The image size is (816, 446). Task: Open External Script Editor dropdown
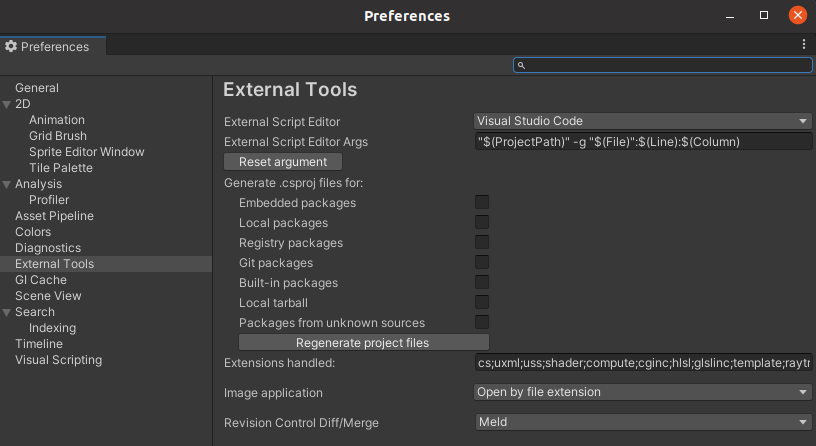[643, 122]
